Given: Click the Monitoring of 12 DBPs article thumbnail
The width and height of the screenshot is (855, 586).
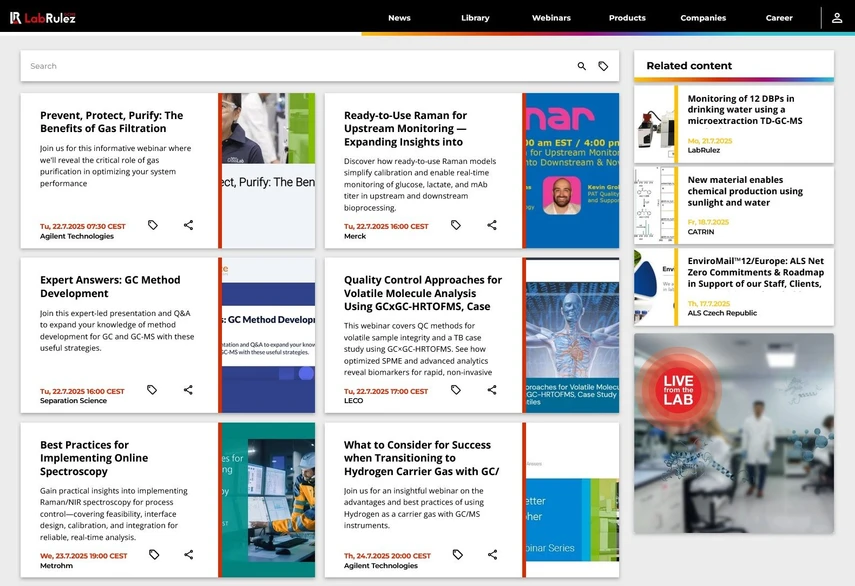Looking at the screenshot, I should click(654, 124).
